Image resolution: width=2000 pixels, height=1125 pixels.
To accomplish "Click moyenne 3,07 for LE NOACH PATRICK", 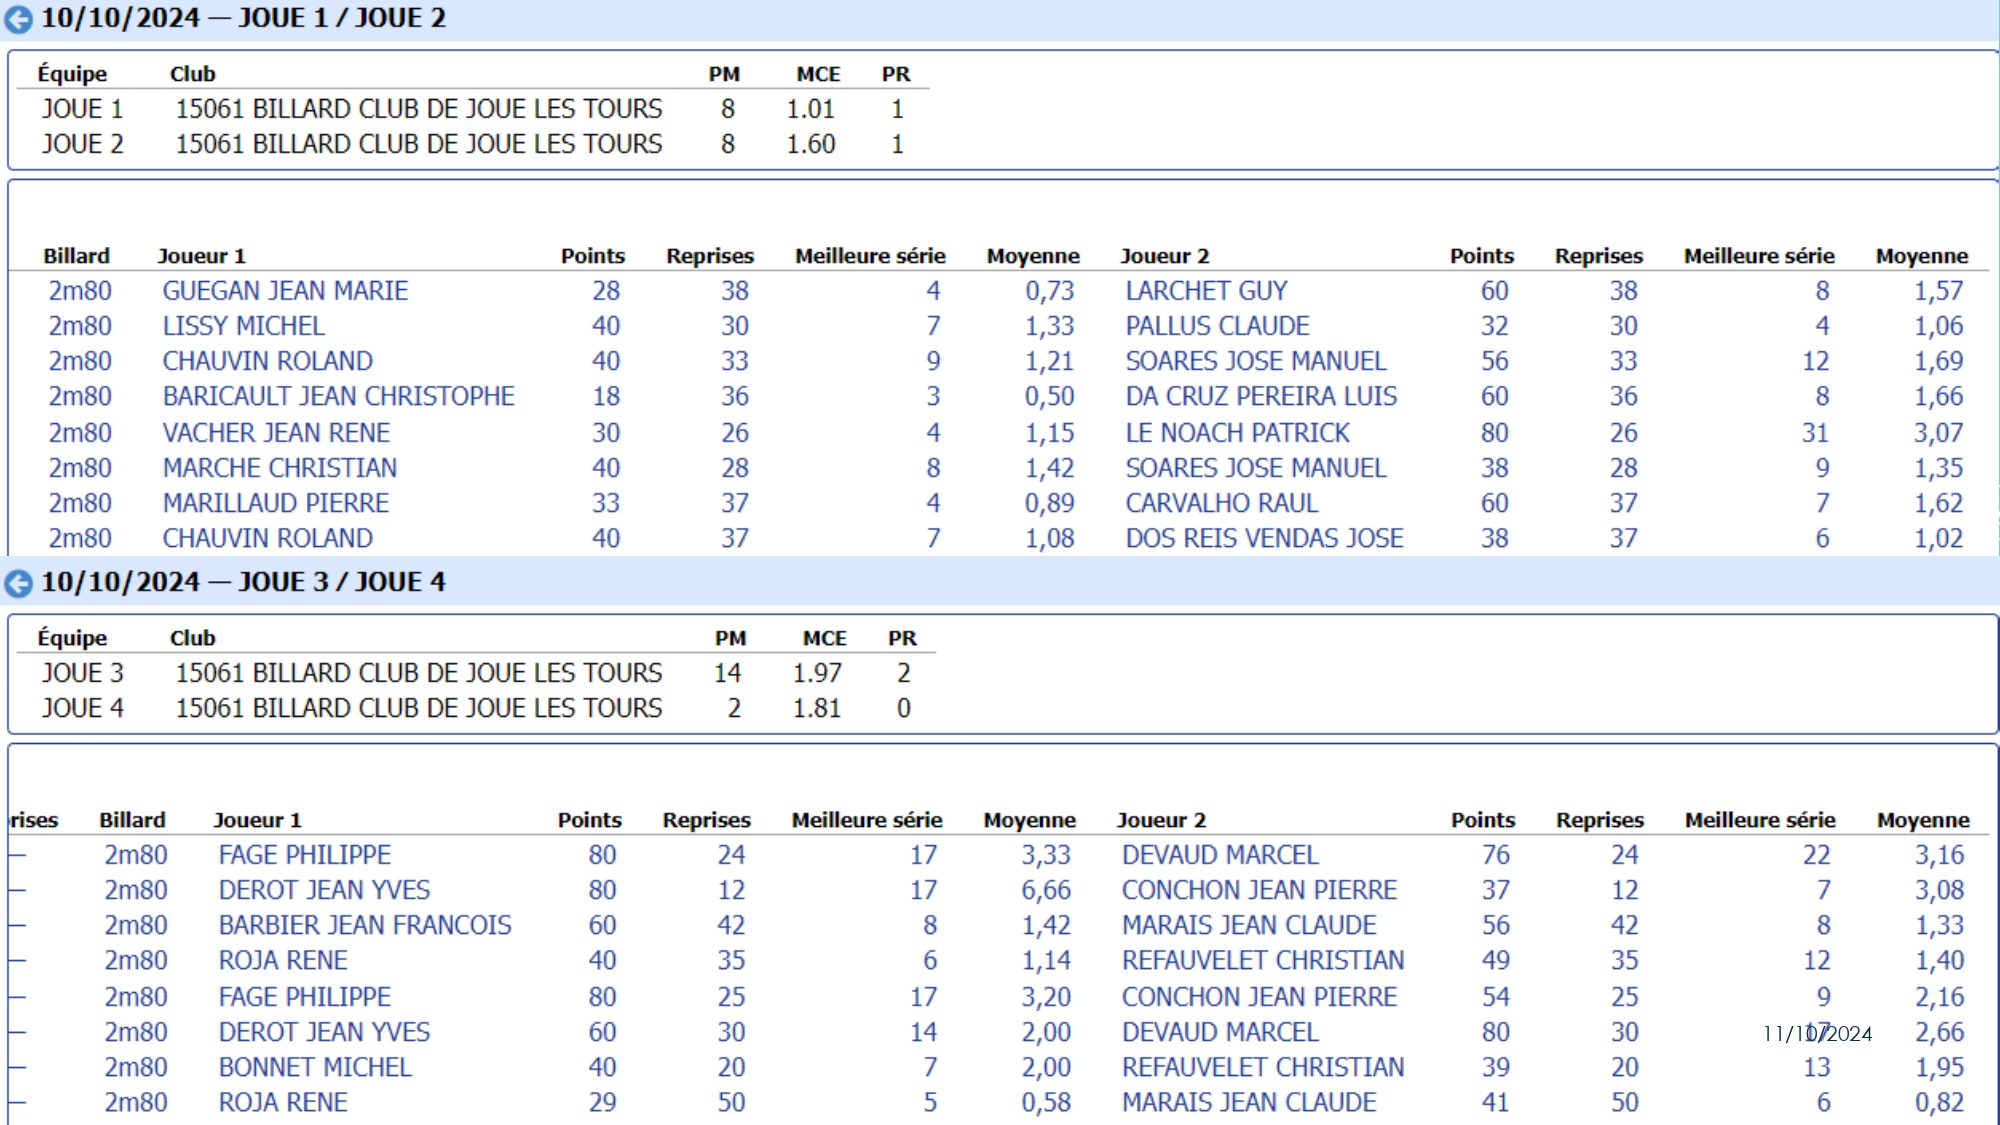I will pos(1939,433).
